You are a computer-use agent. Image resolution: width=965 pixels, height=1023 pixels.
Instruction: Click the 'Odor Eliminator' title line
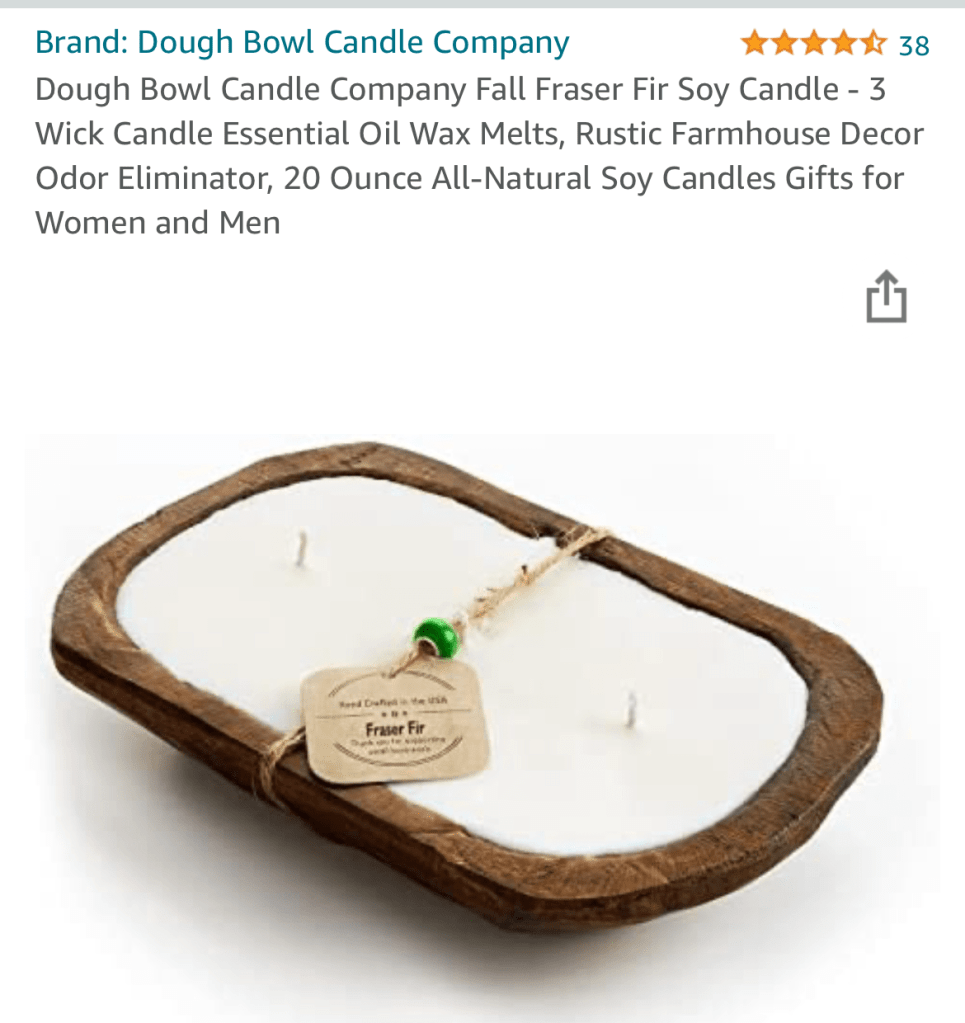pyautogui.click(x=470, y=178)
